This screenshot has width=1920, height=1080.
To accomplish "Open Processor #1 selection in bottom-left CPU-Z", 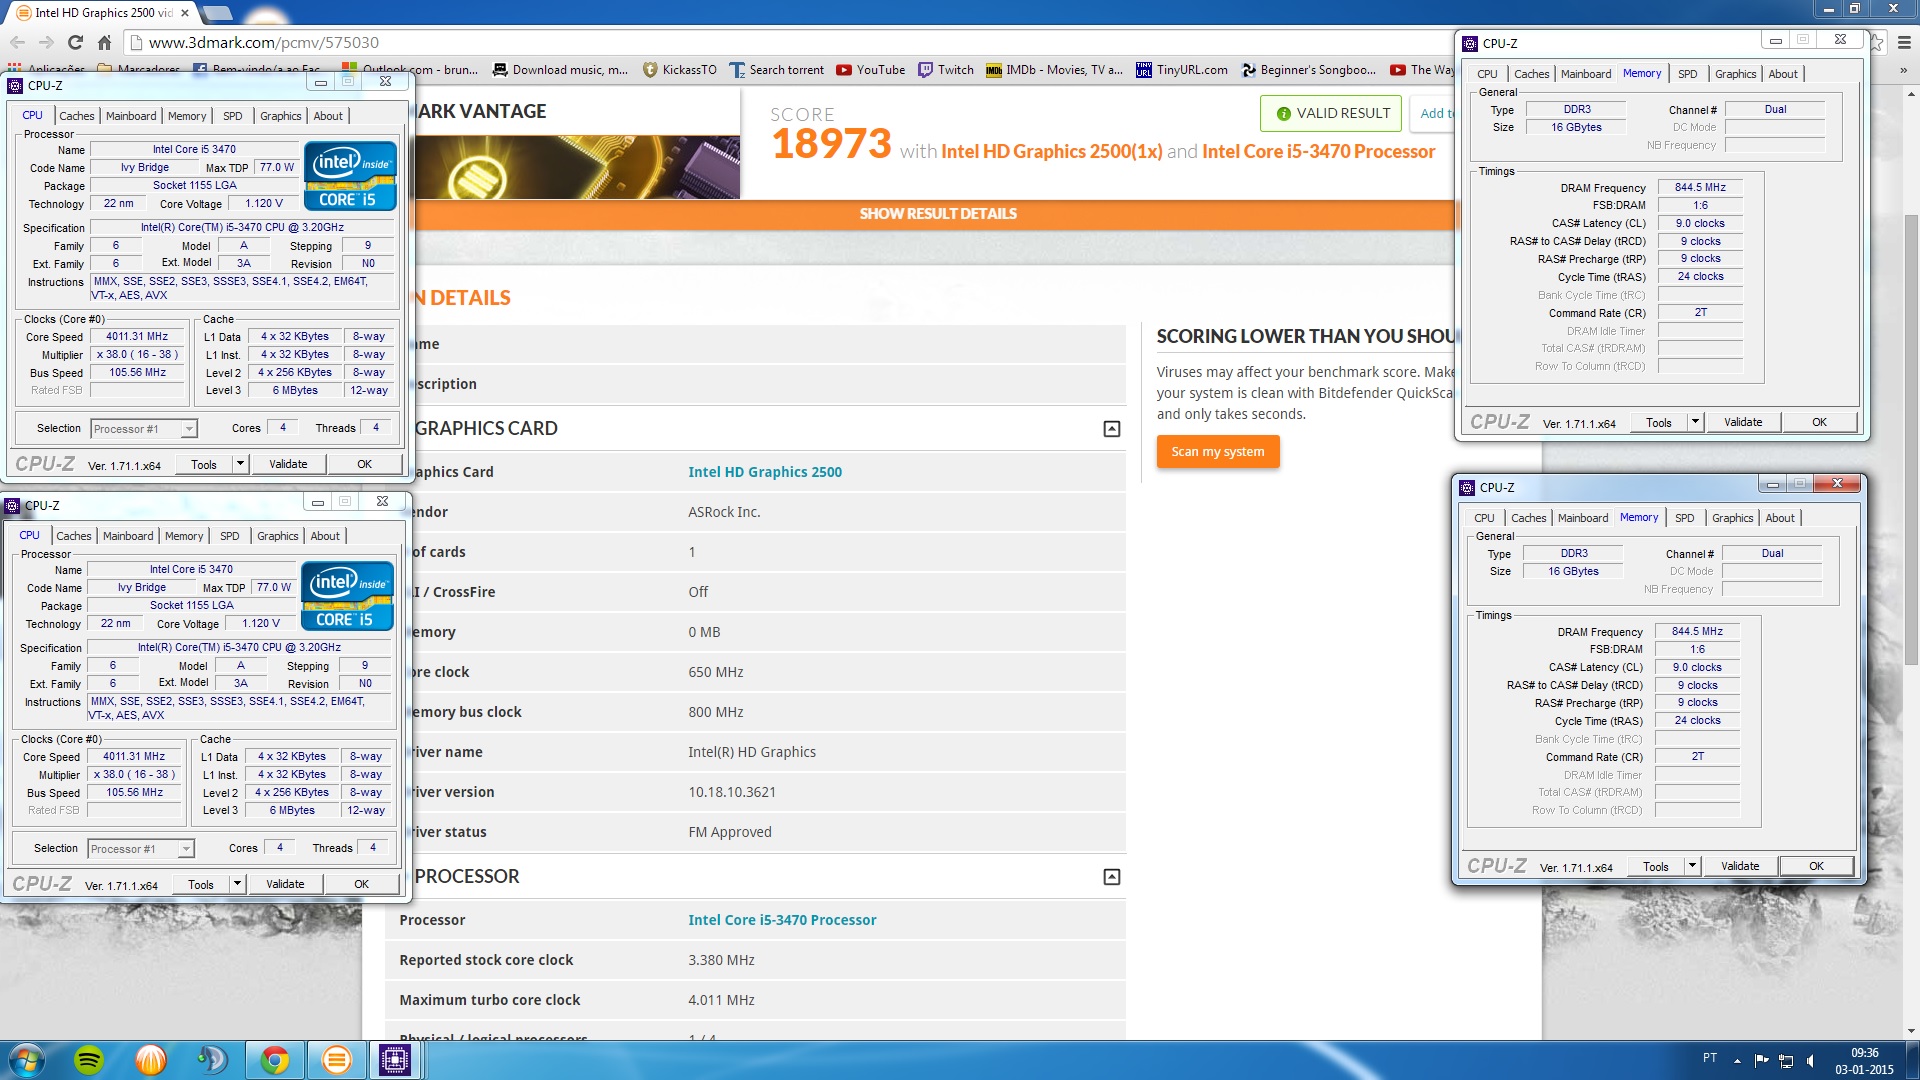I will (141, 849).
